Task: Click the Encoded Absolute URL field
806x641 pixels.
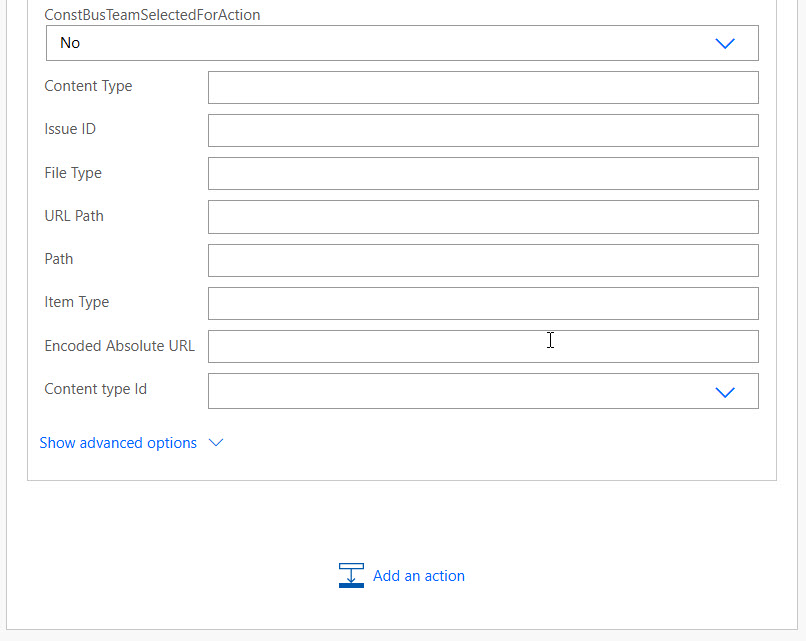Action: tap(483, 346)
